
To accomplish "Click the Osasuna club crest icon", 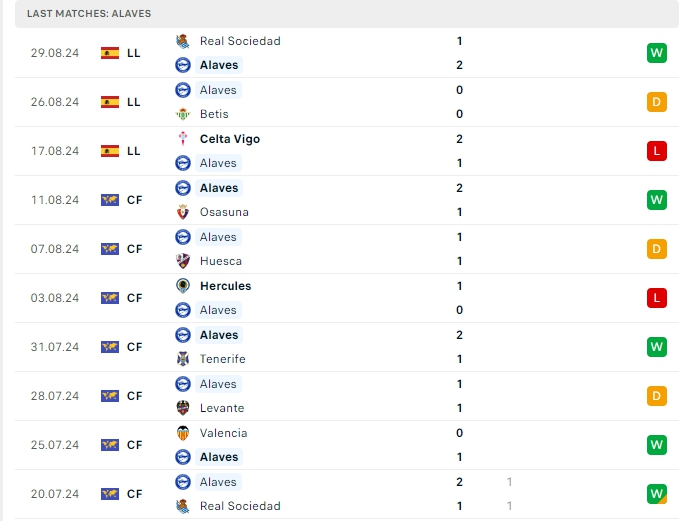I will point(183,212).
